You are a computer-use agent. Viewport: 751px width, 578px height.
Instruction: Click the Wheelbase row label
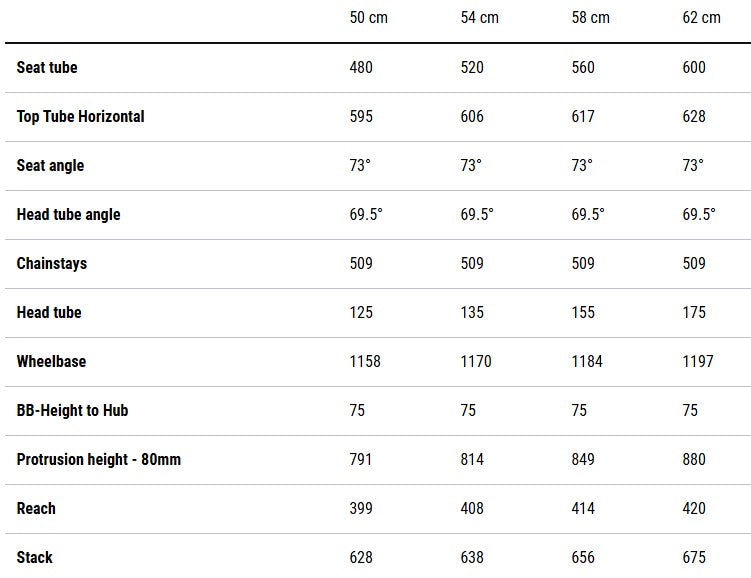(51, 361)
